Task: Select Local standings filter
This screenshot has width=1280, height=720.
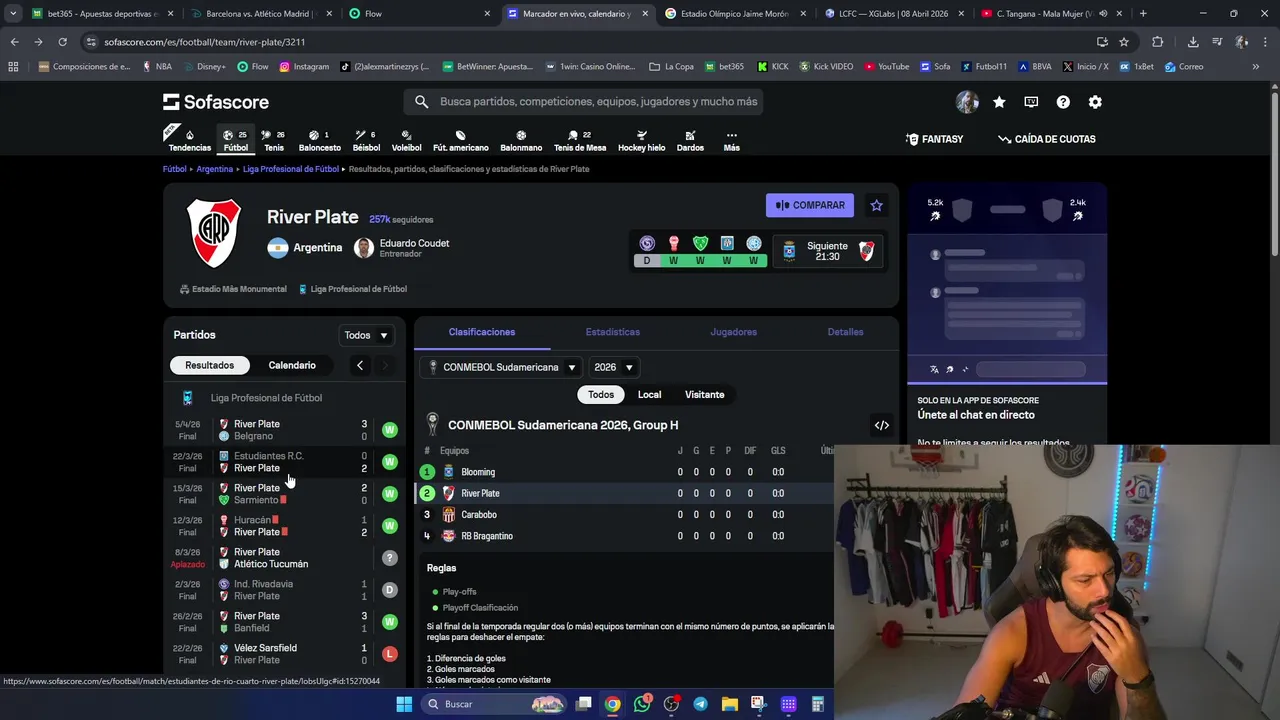Action: [x=649, y=394]
